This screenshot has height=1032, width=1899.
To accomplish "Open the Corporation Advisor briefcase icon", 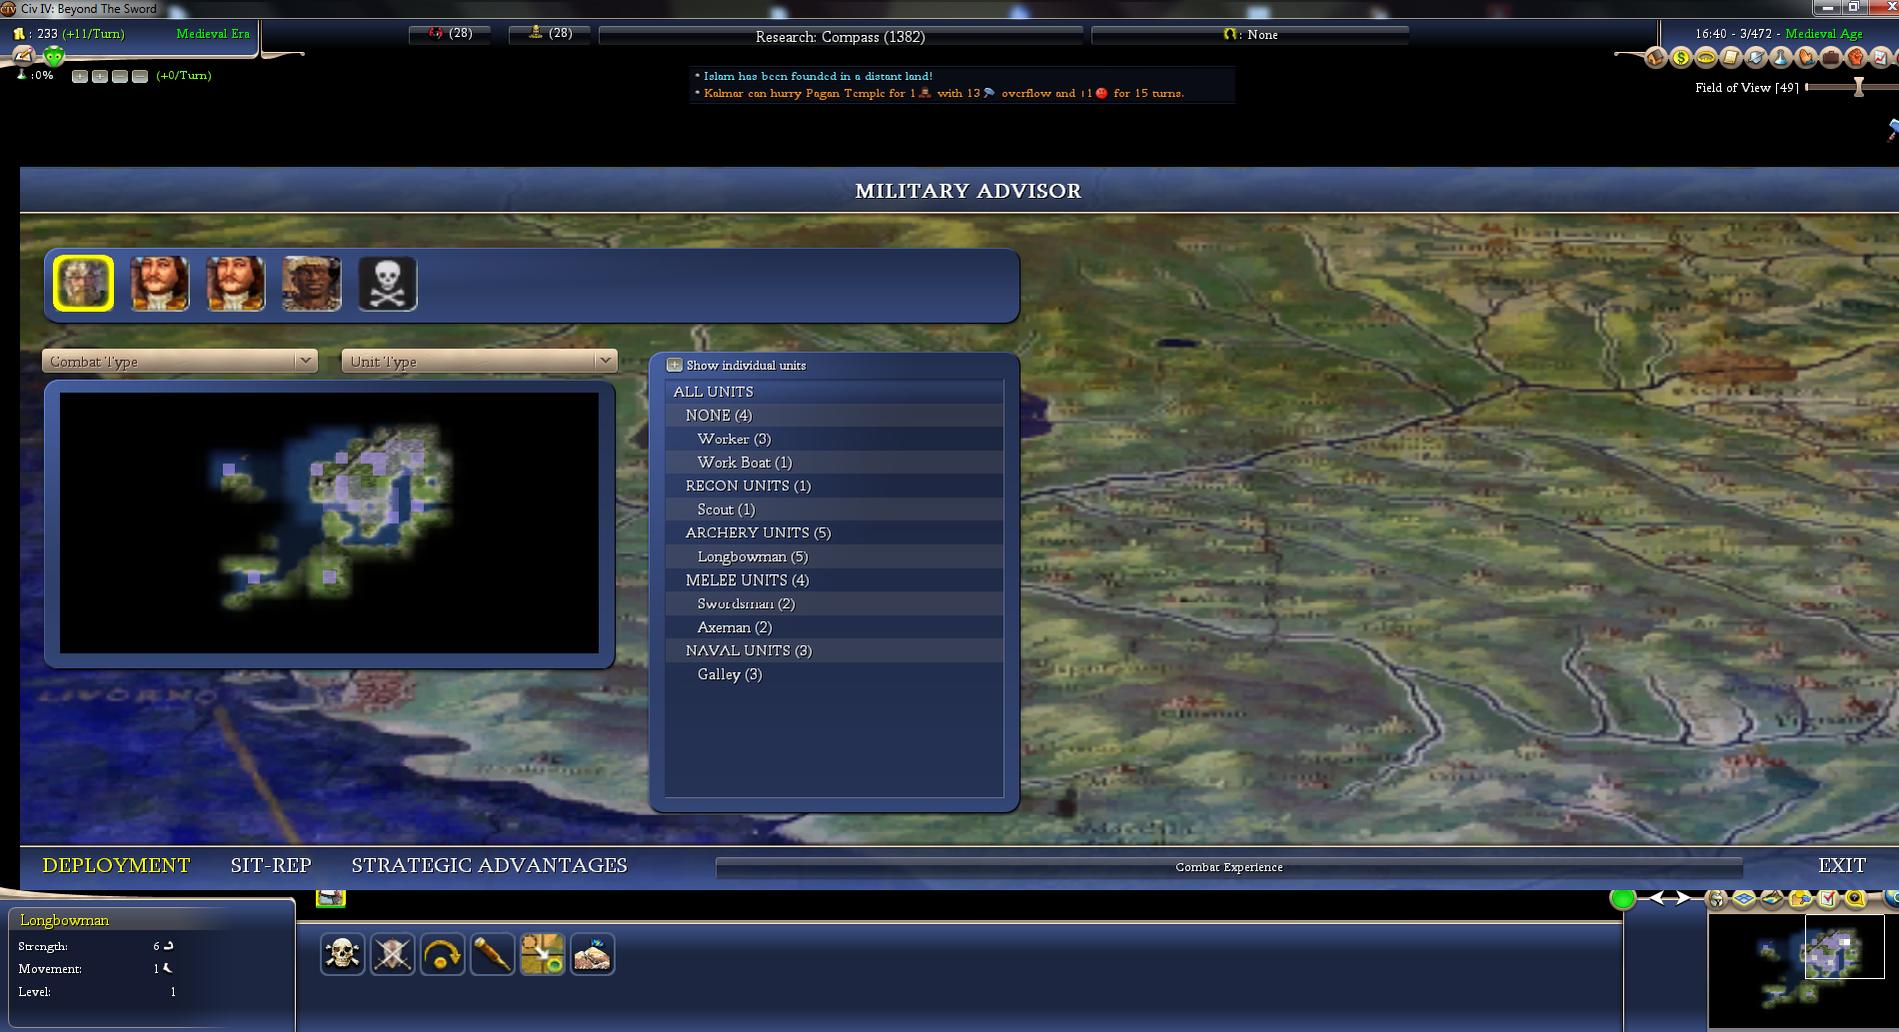I will pos(1831,58).
